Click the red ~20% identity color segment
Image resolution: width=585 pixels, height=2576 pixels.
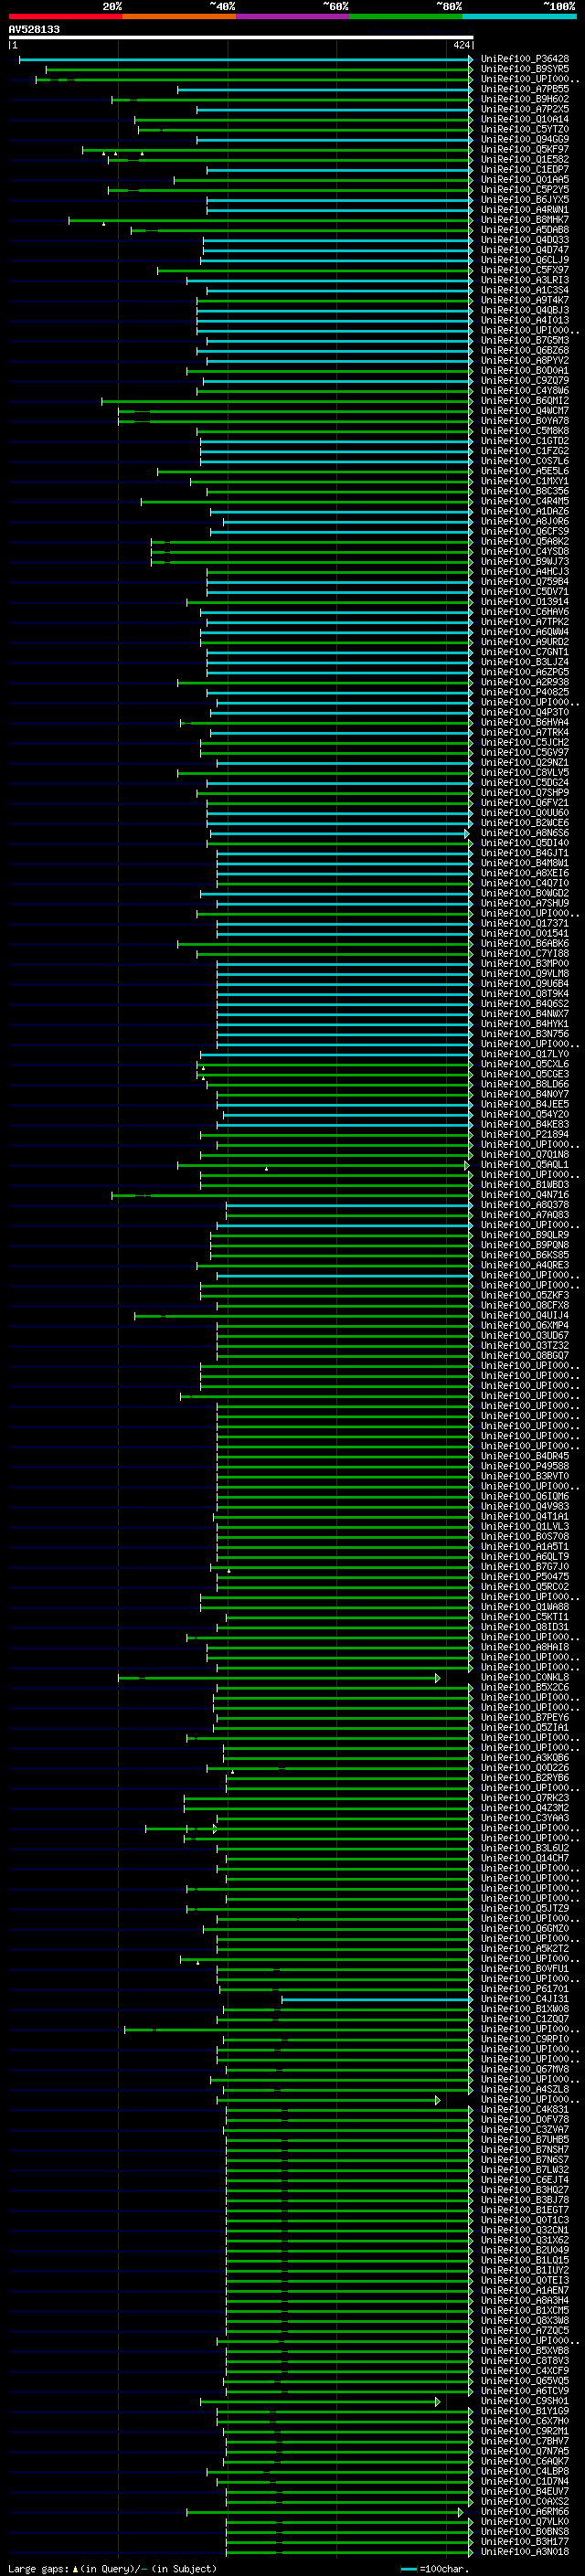[65, 17]
